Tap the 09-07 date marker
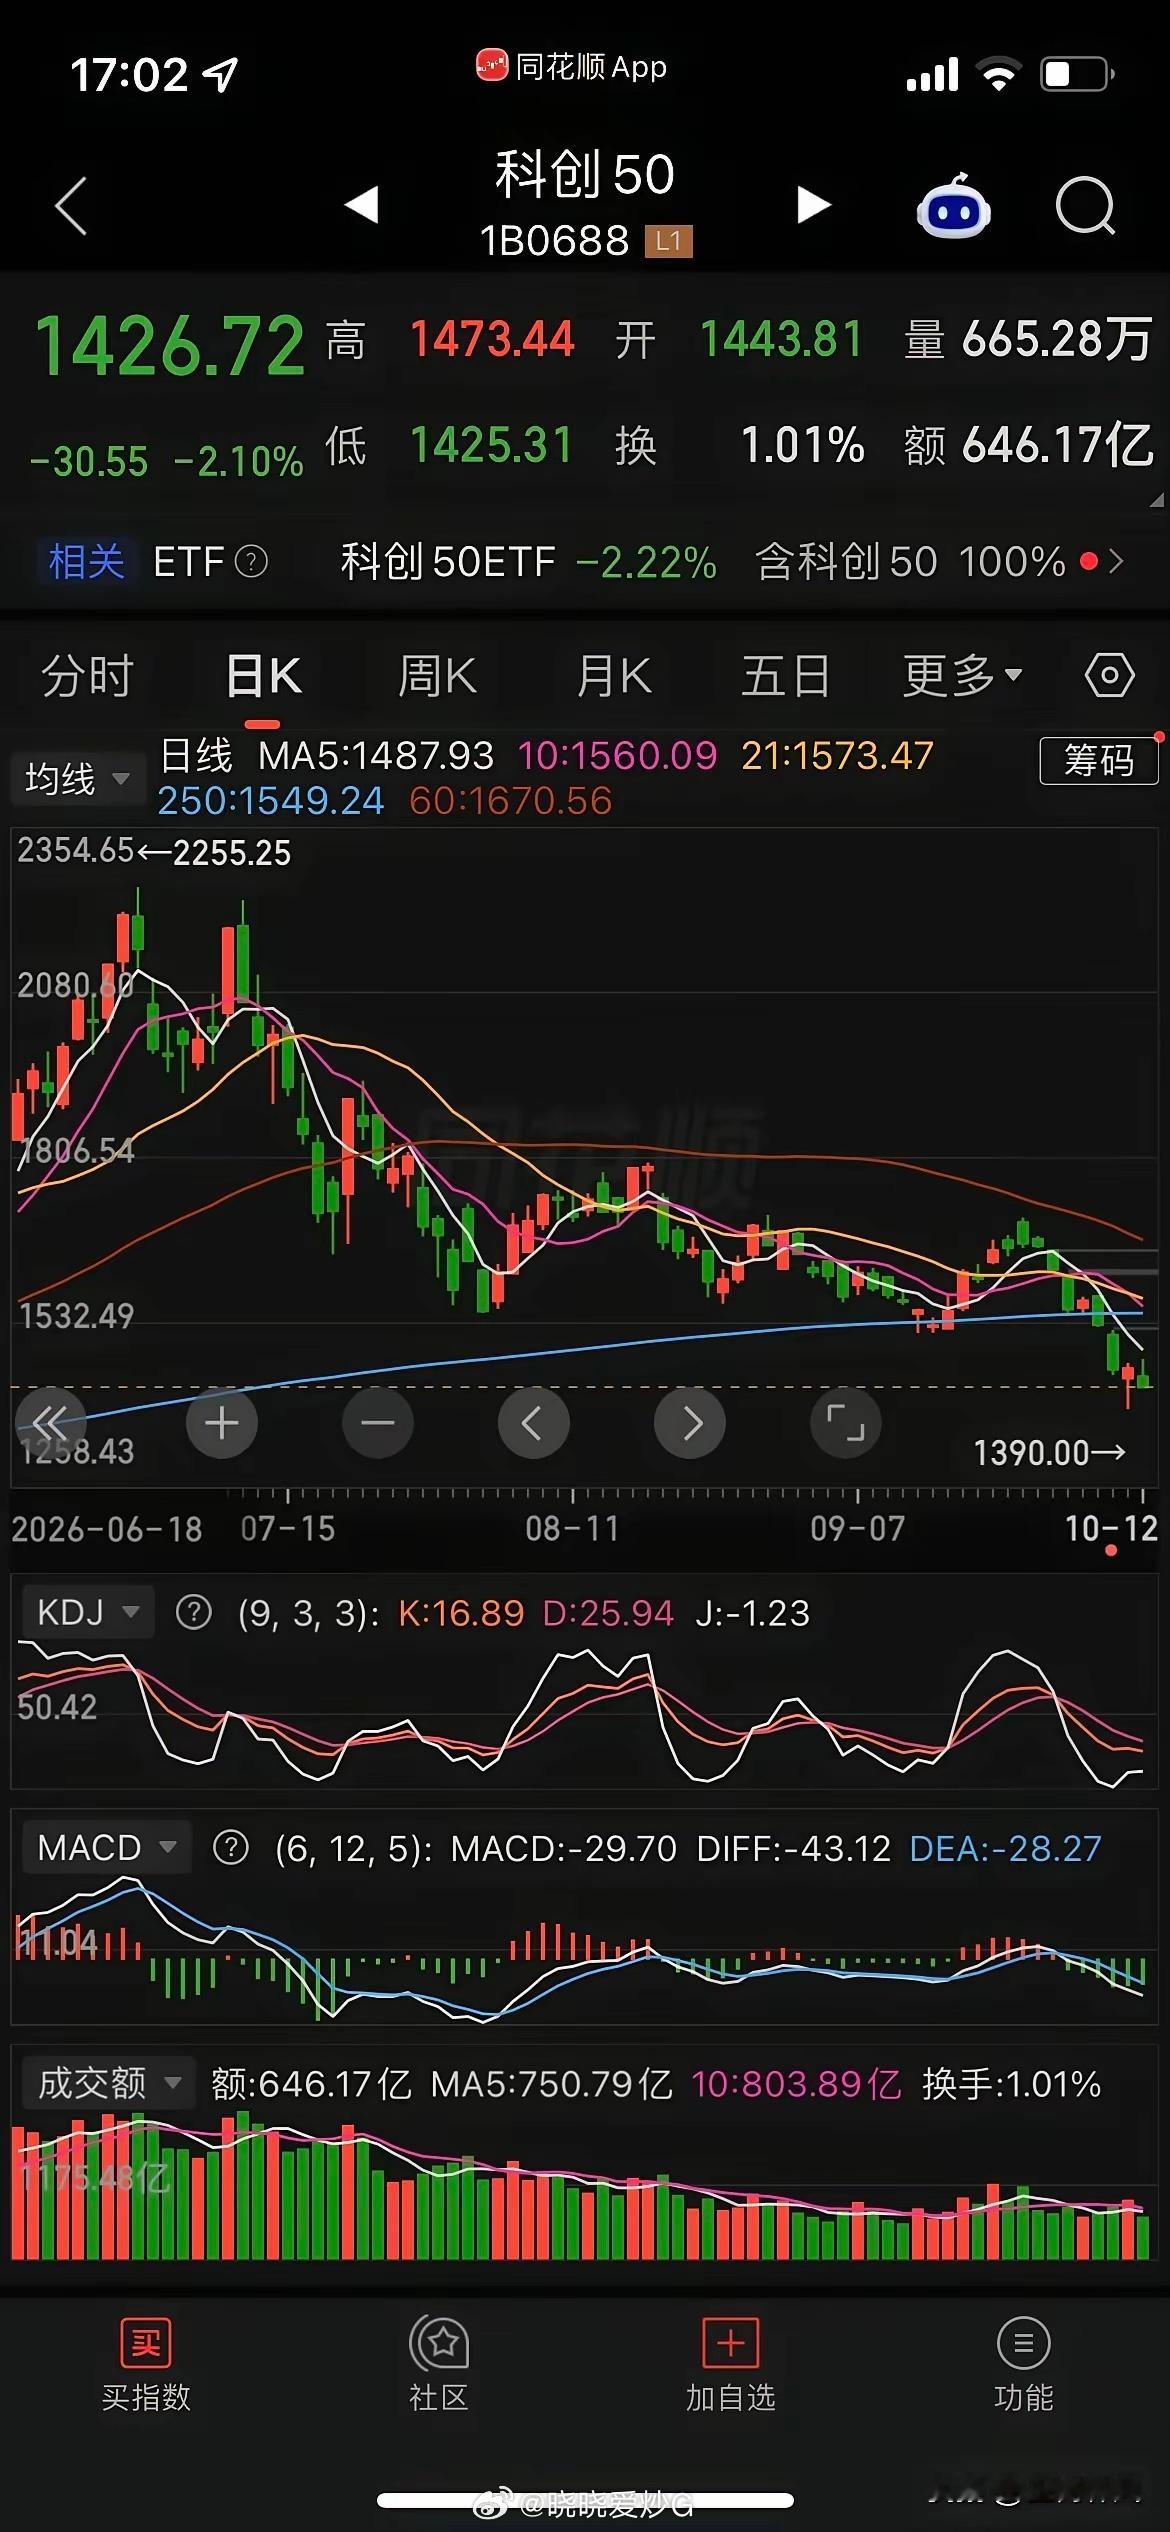1170x2532 pixels. tap(857, 1528)
